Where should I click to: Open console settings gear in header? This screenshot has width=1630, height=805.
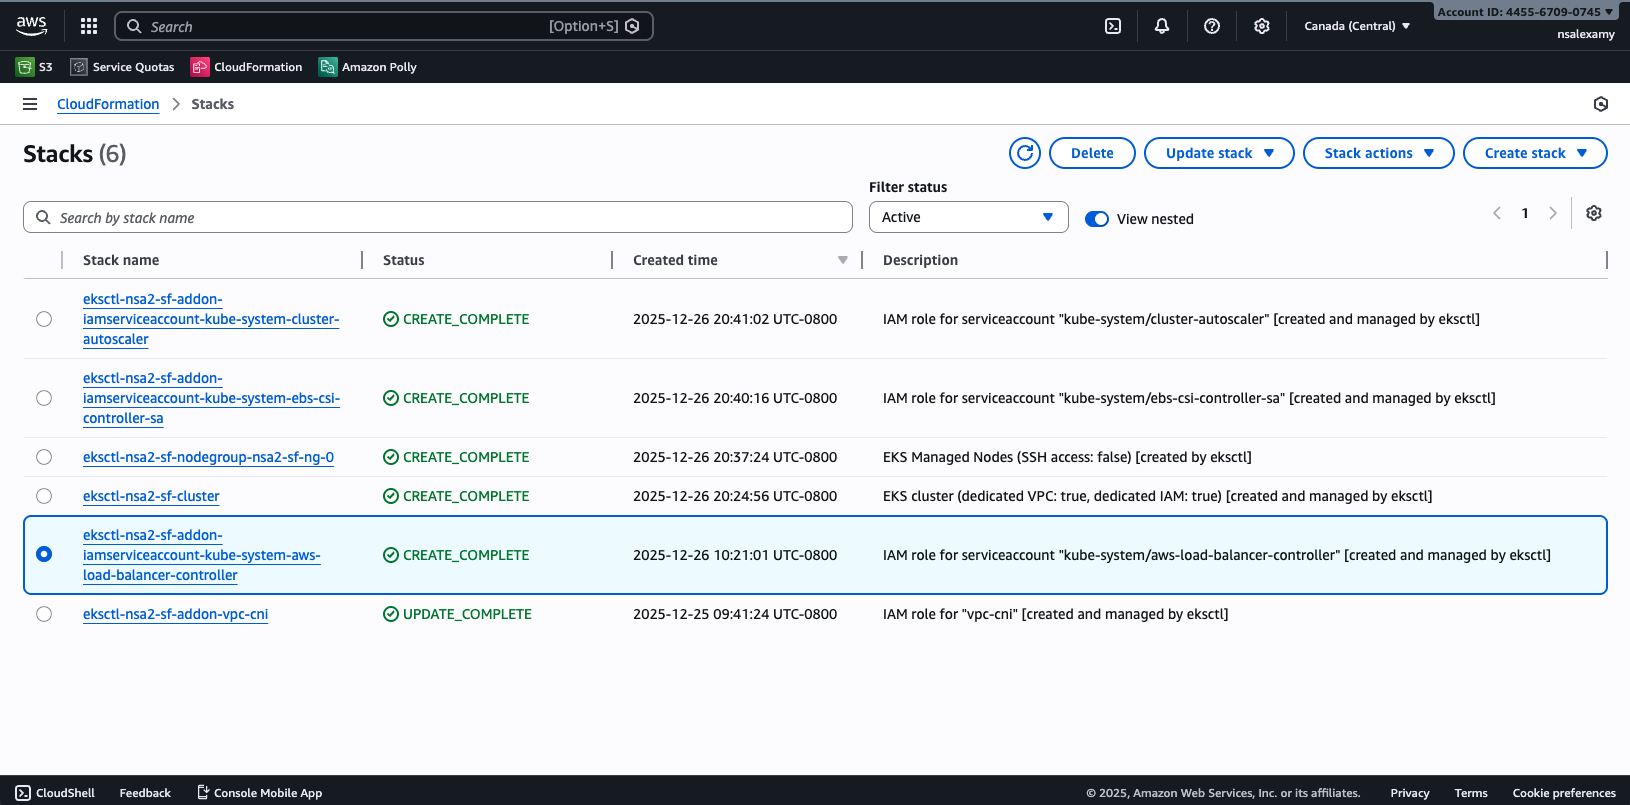[x=1262, y=26]
